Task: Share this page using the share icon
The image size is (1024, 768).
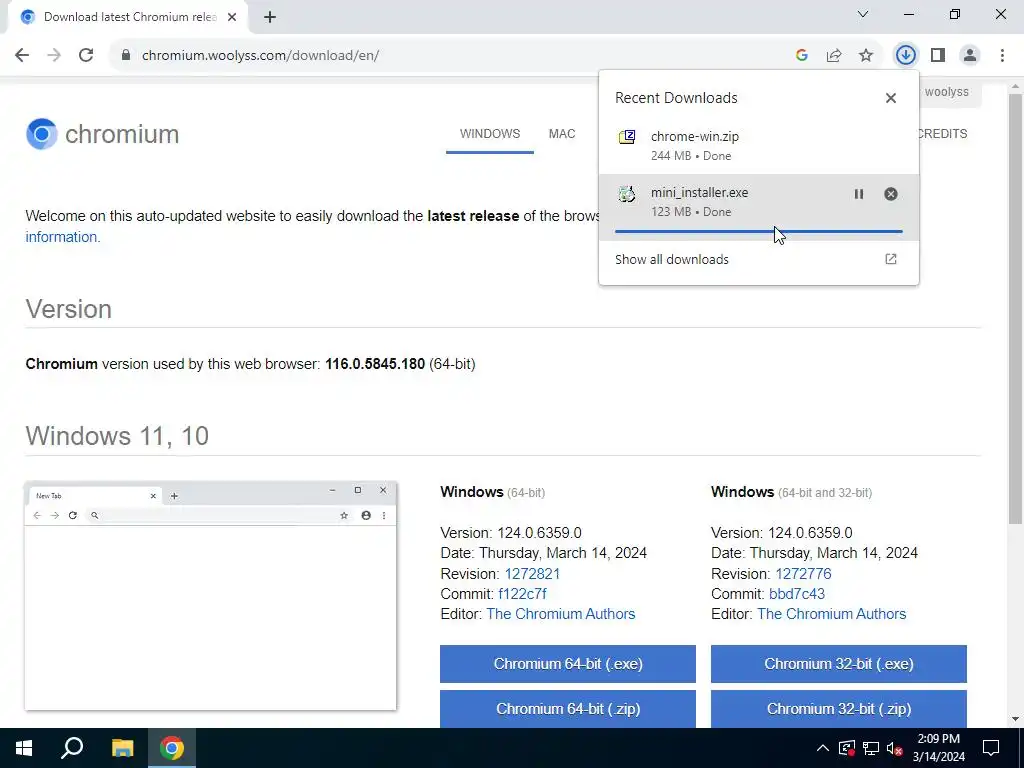Action: [x=834, y=56]
